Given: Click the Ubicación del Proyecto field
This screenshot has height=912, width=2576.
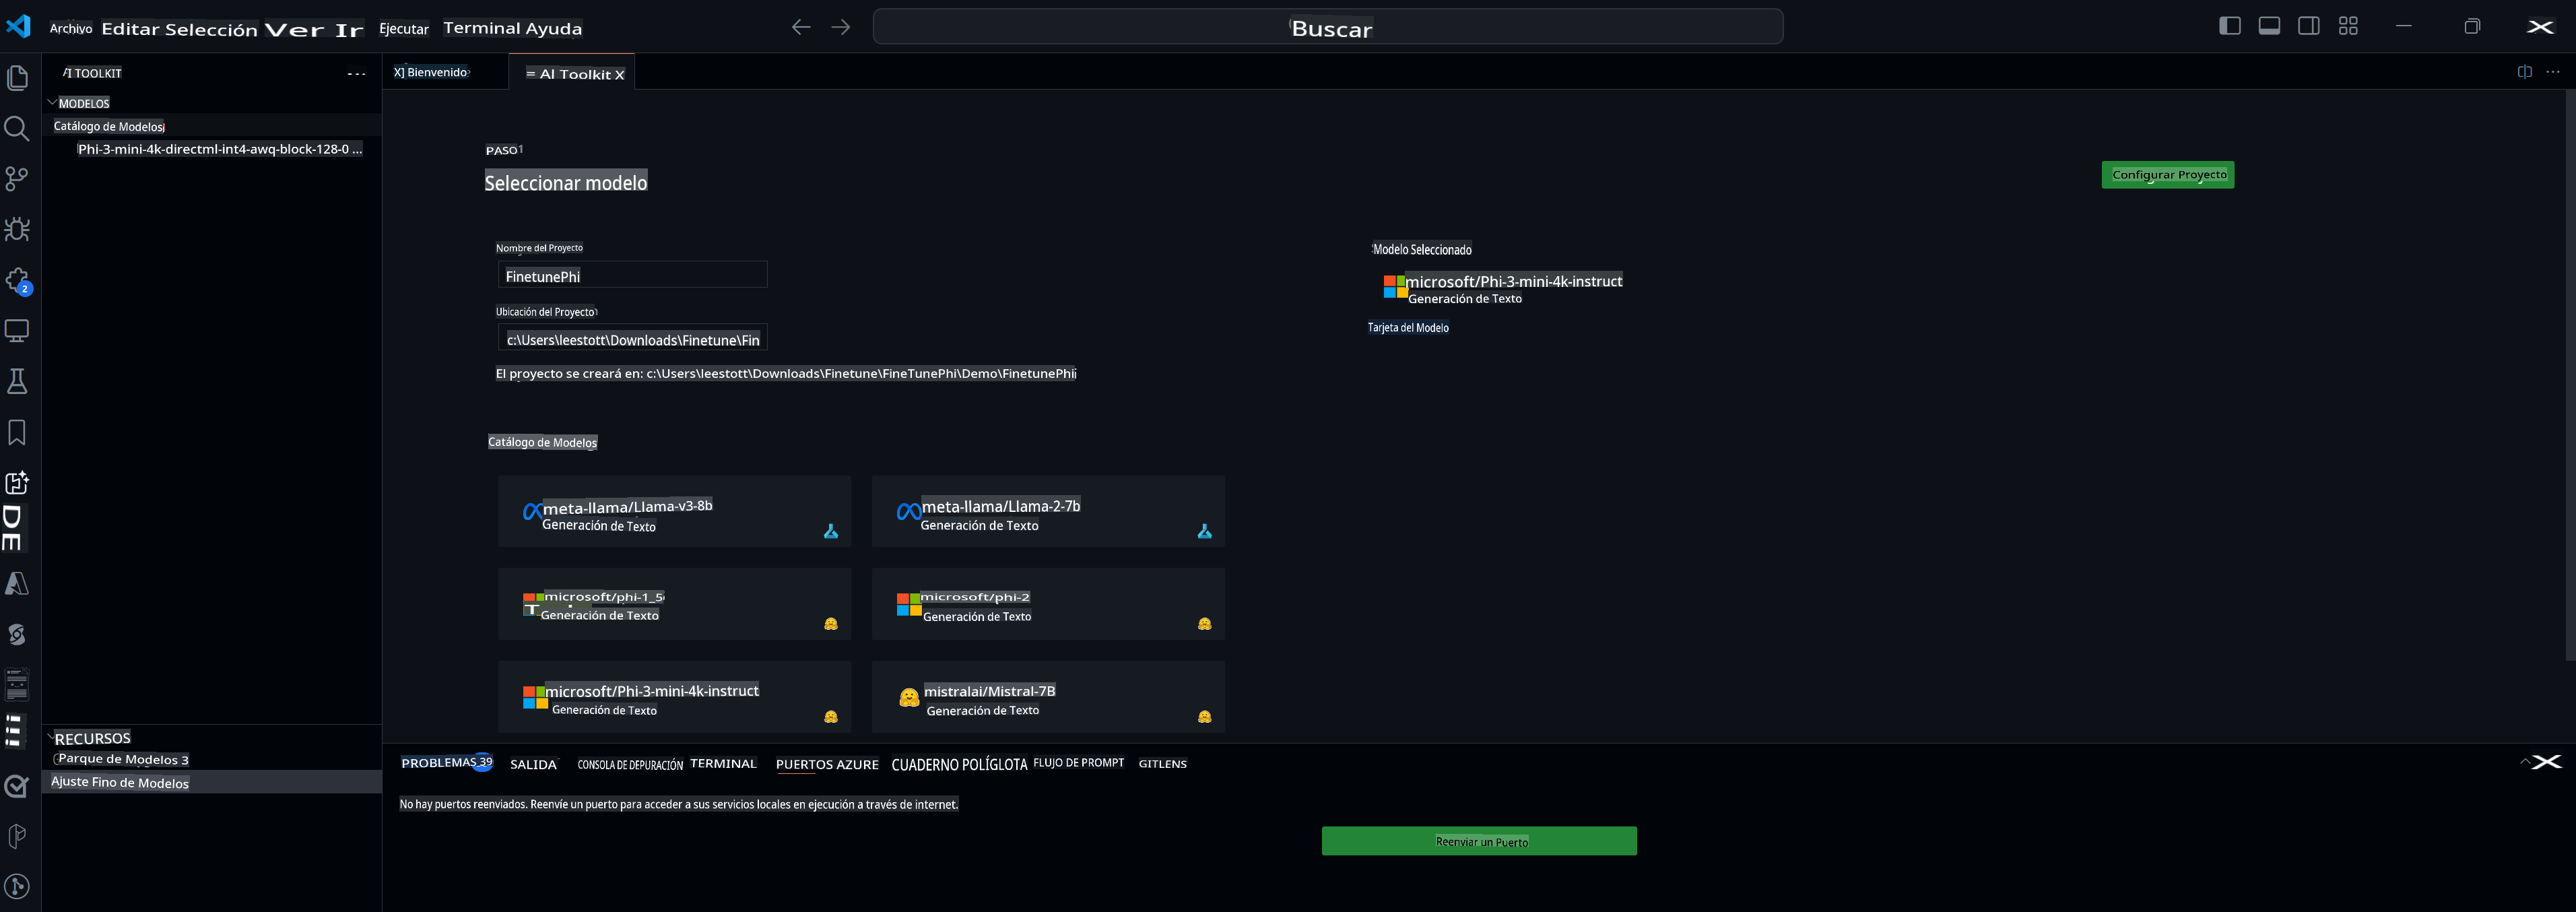Looking at the screenshot, I should click(632, 338).
